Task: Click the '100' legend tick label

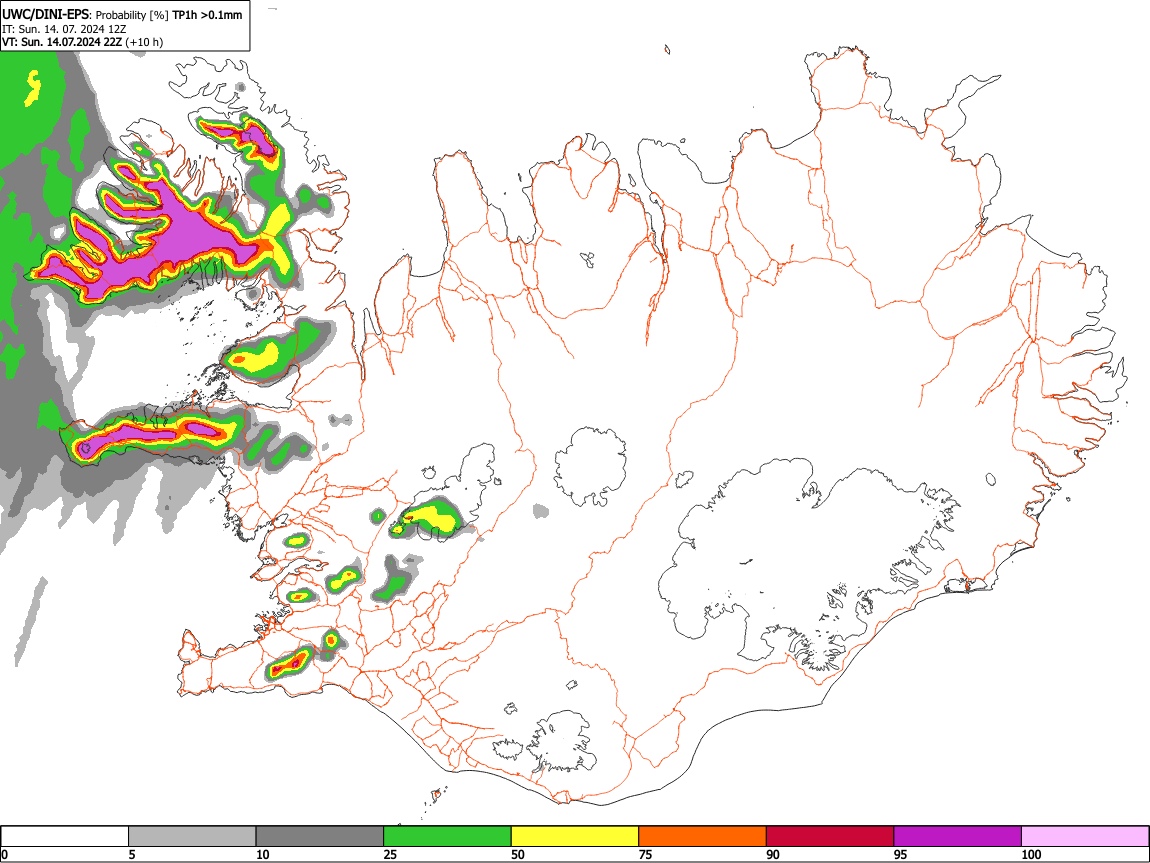Action: point(1031,854)
